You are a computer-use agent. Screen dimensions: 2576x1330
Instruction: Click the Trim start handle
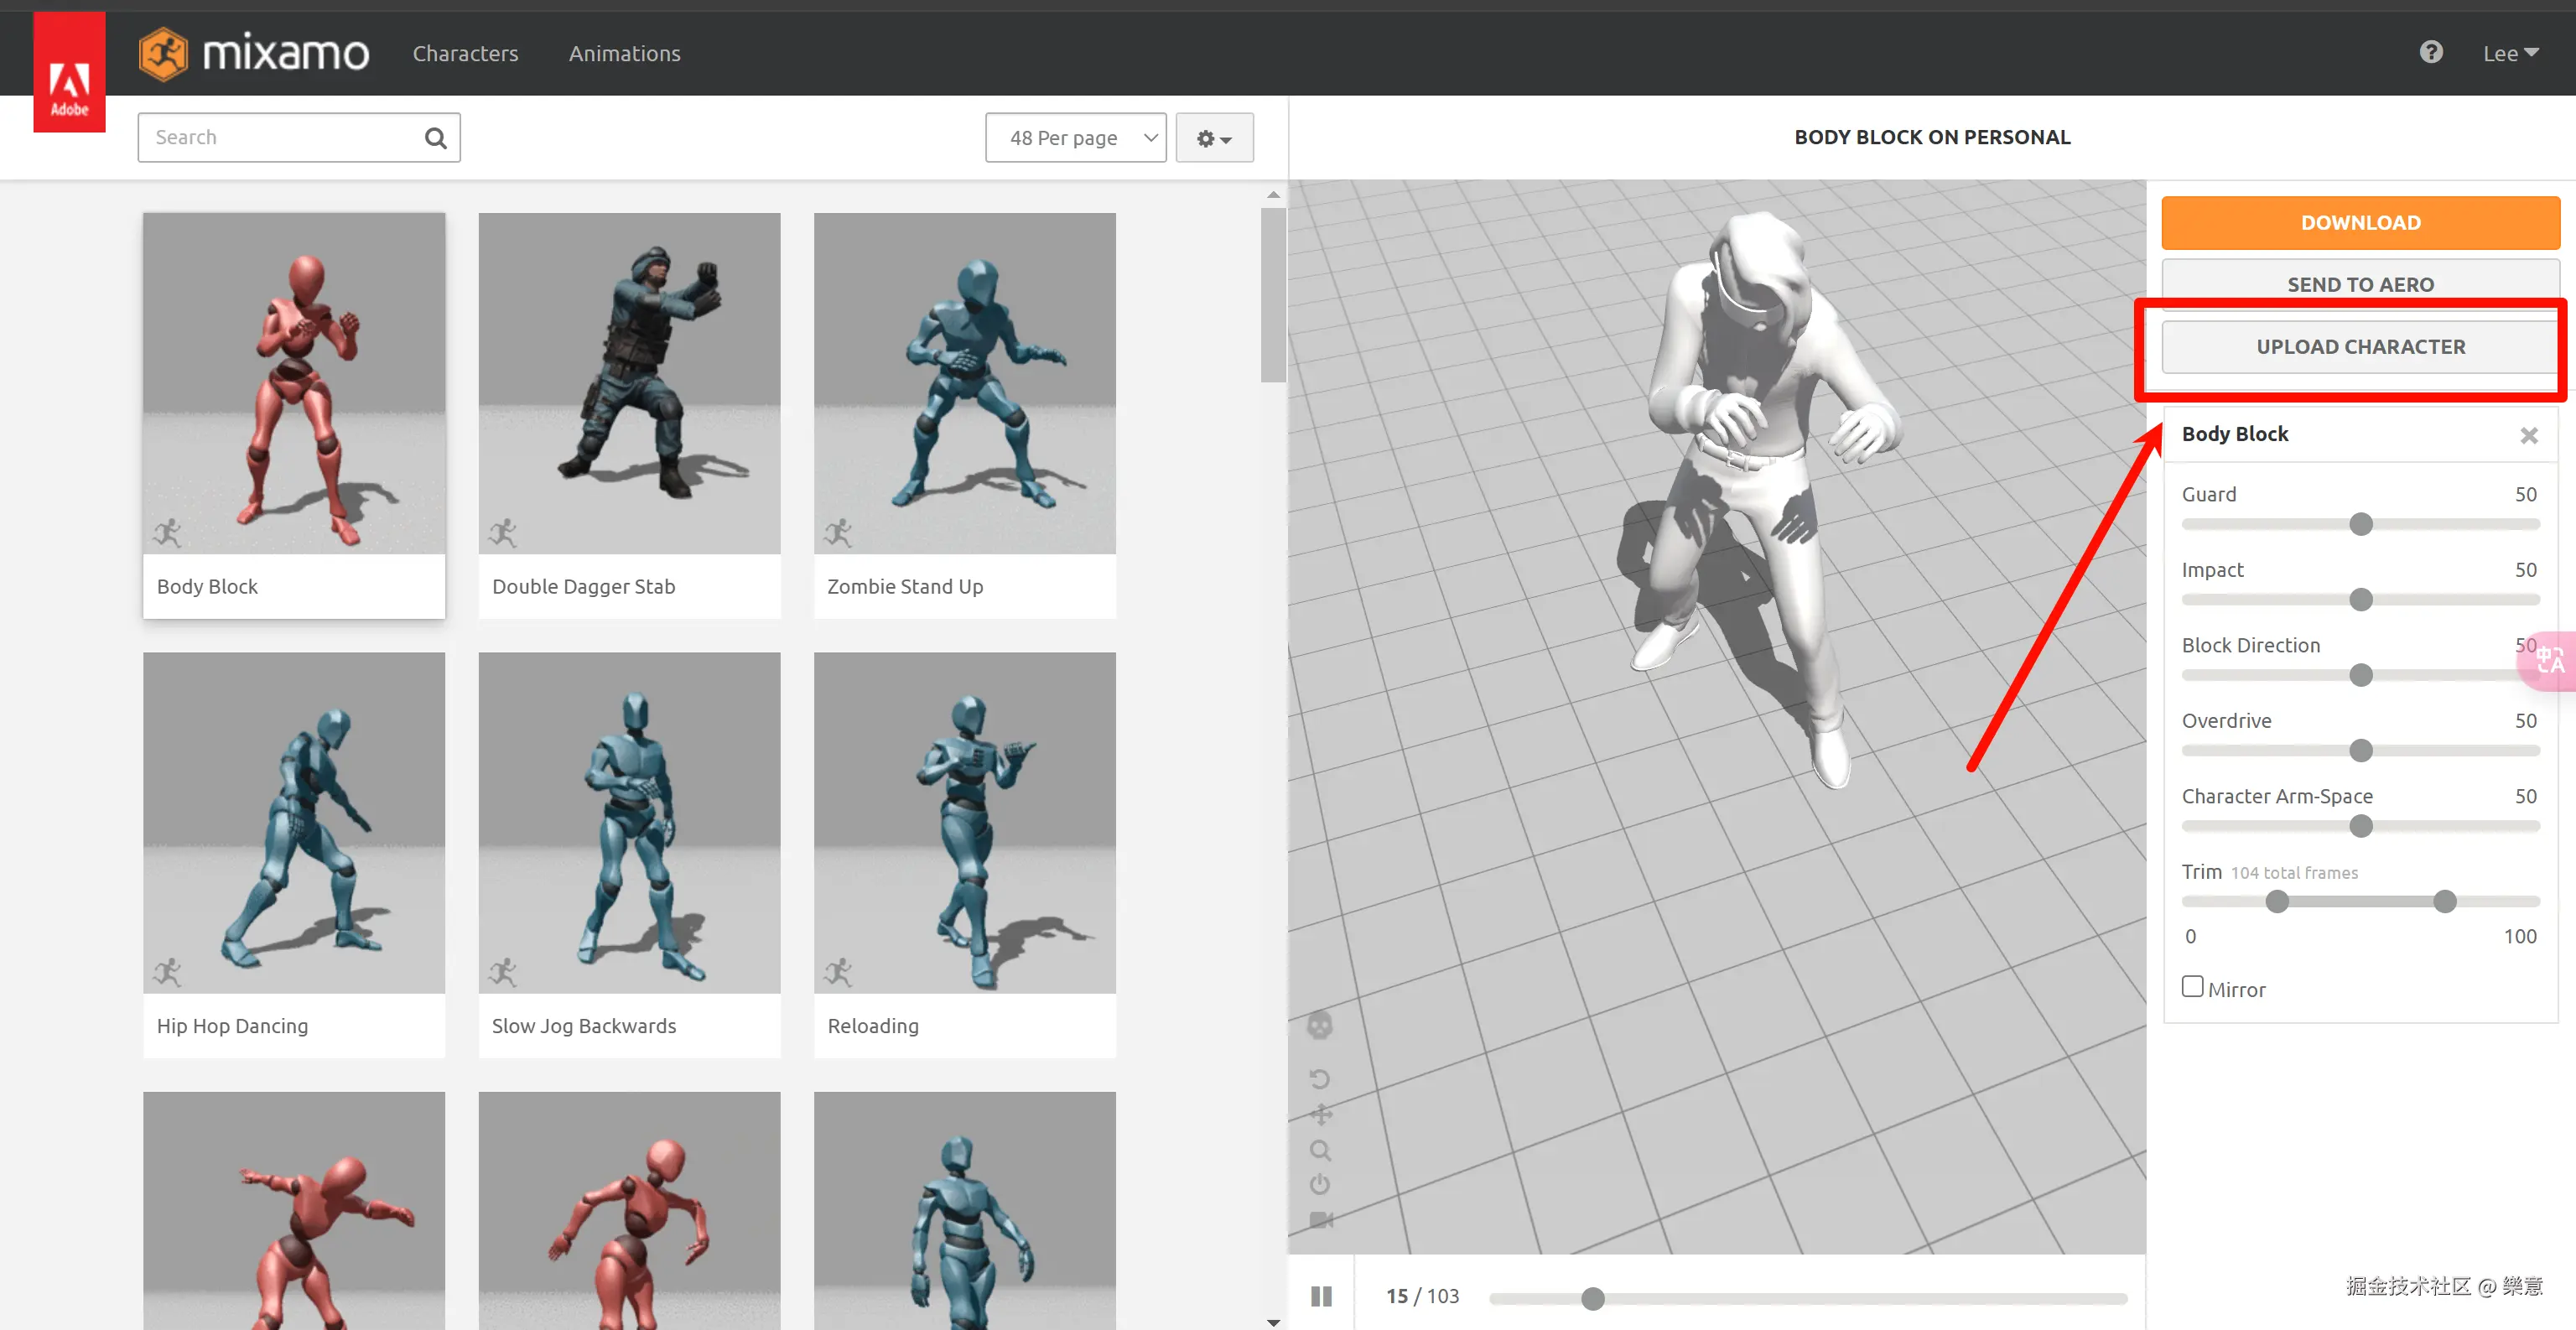(2277, 902)
